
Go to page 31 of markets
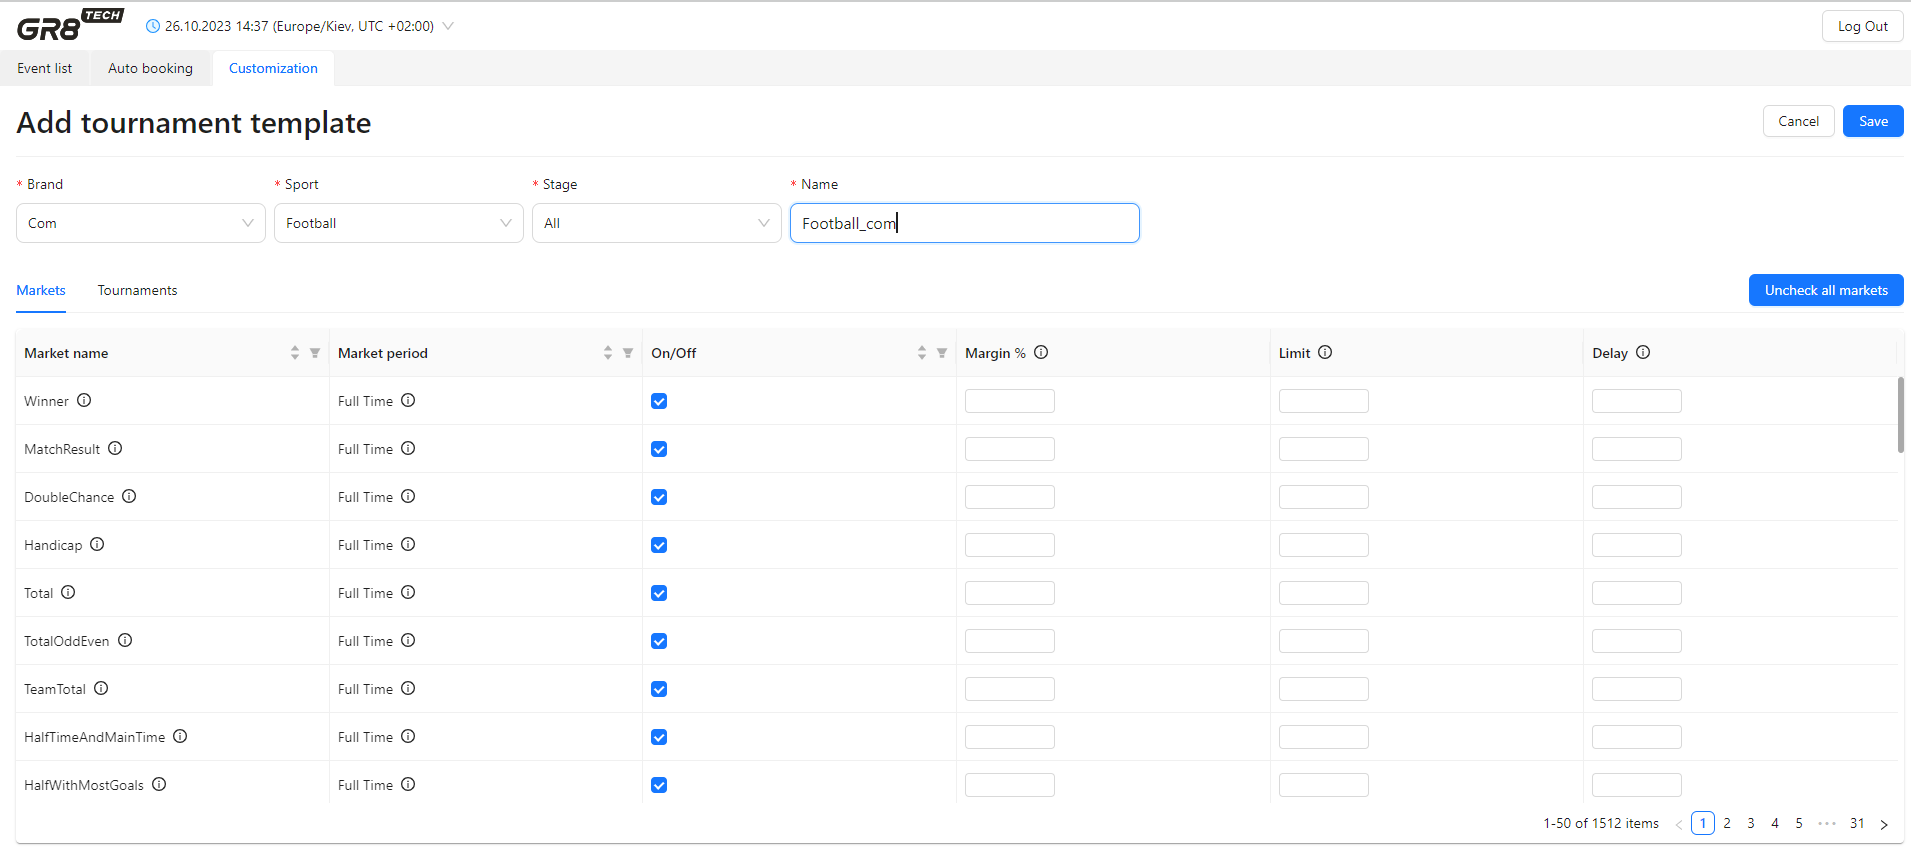[1857, 823]
